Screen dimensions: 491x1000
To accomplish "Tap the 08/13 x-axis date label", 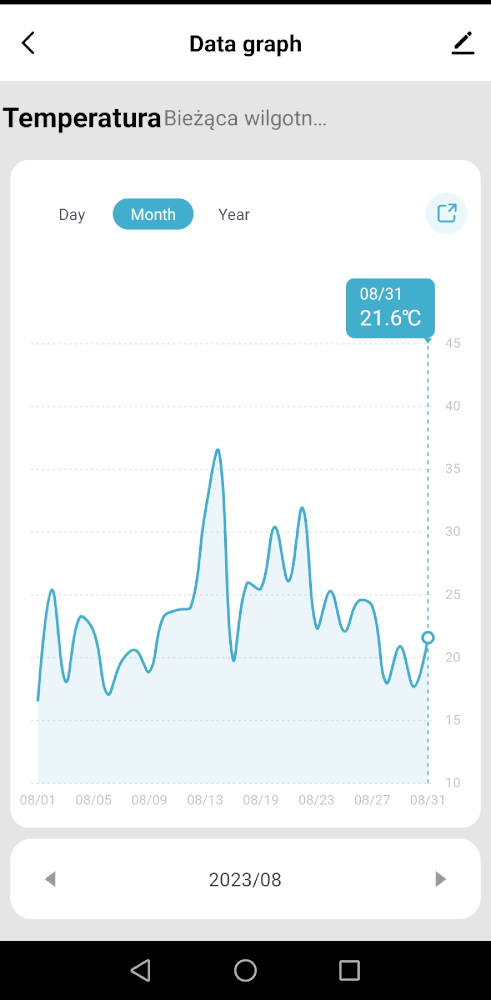I will (205, 800).
